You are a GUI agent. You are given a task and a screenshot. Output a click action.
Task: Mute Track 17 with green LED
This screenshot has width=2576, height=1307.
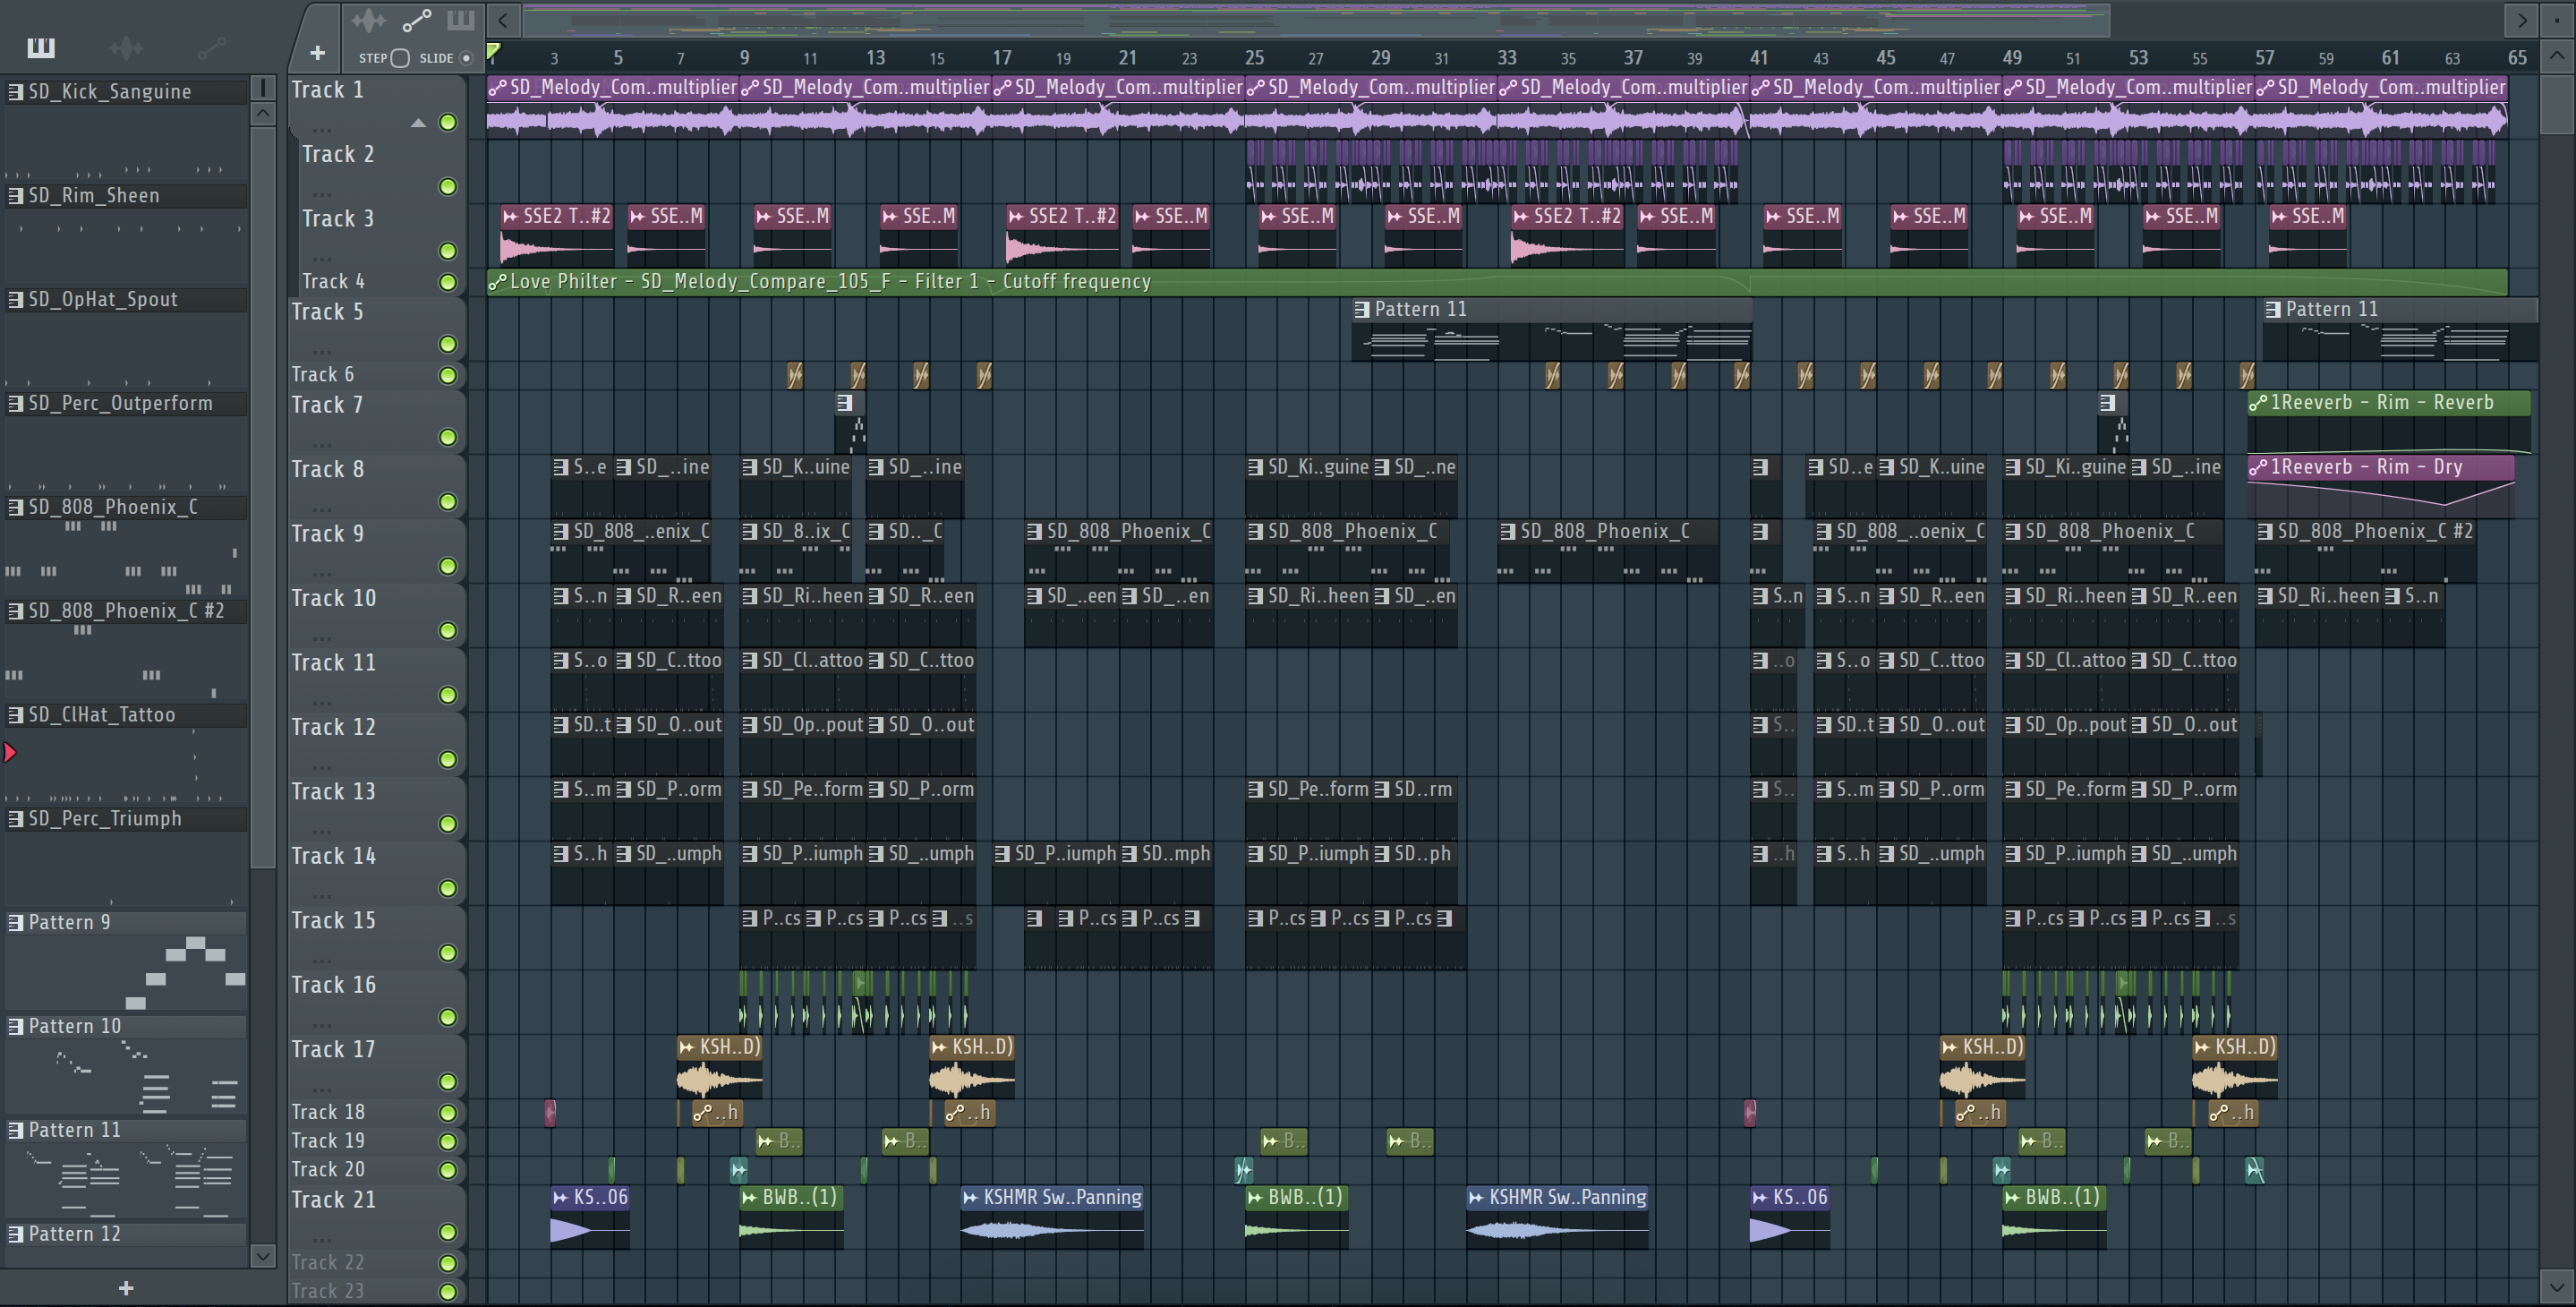(448, 1082)
